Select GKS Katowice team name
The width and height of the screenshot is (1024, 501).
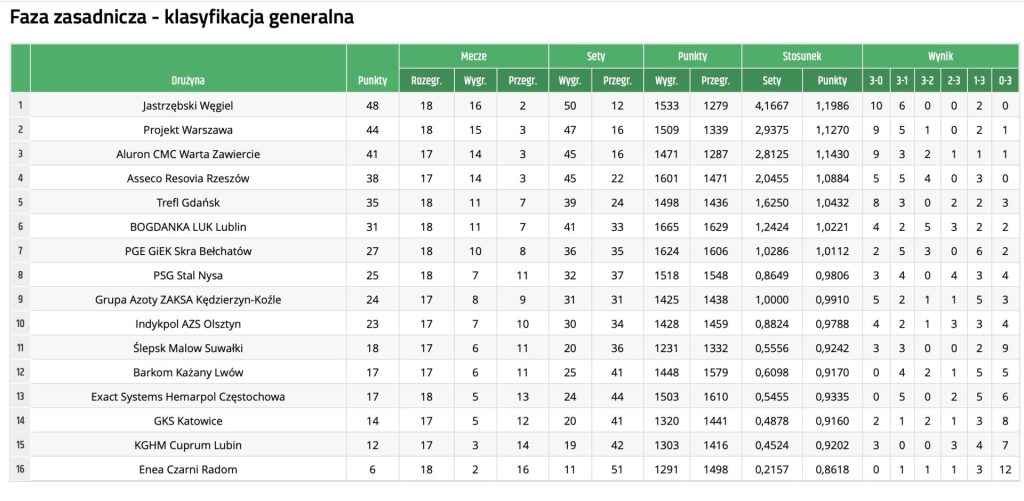(x=187, y=421)
